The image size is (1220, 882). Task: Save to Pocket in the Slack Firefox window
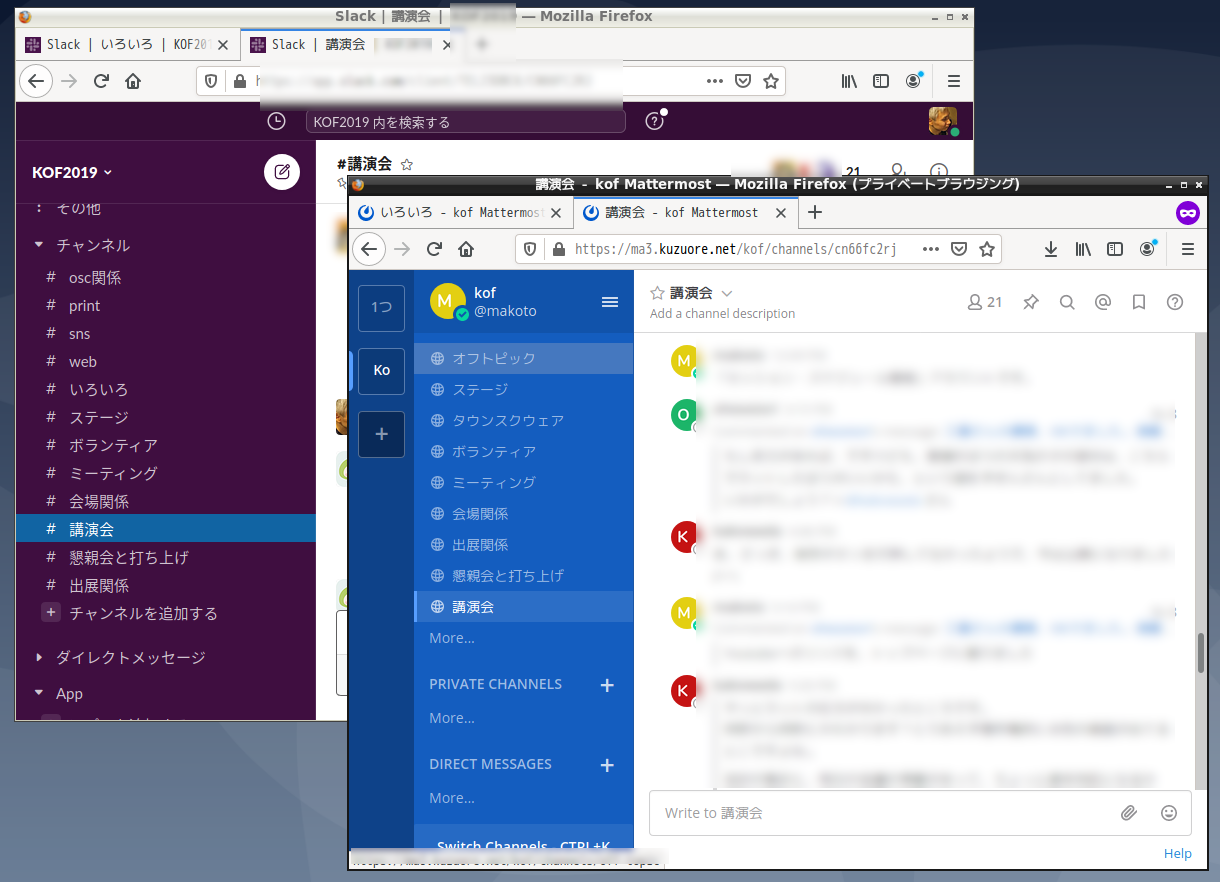(743, 81)
